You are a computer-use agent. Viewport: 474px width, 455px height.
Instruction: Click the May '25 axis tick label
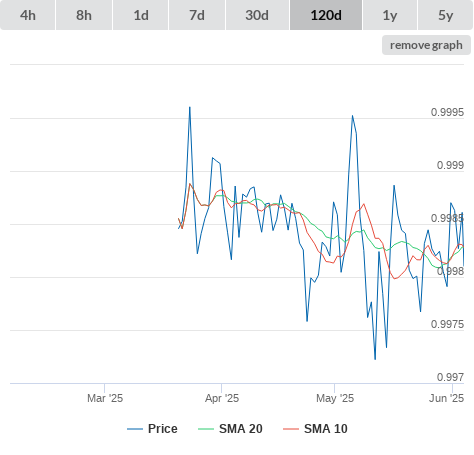point(335,398)
